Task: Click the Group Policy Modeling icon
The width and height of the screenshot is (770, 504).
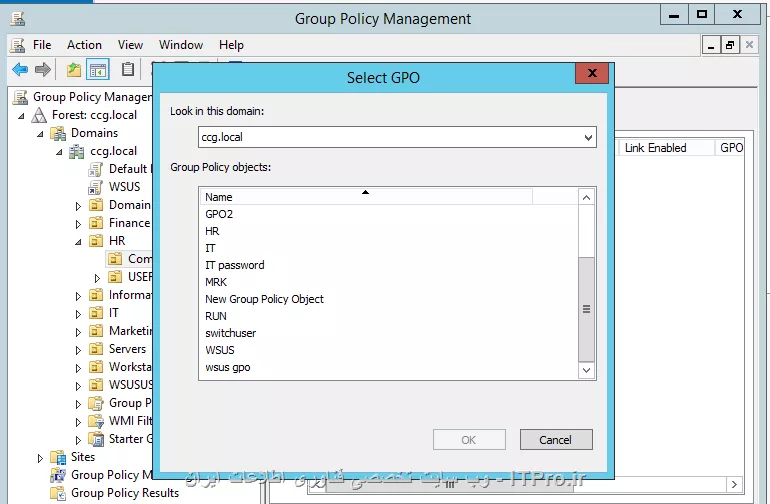Action: (x=58, y=475)
